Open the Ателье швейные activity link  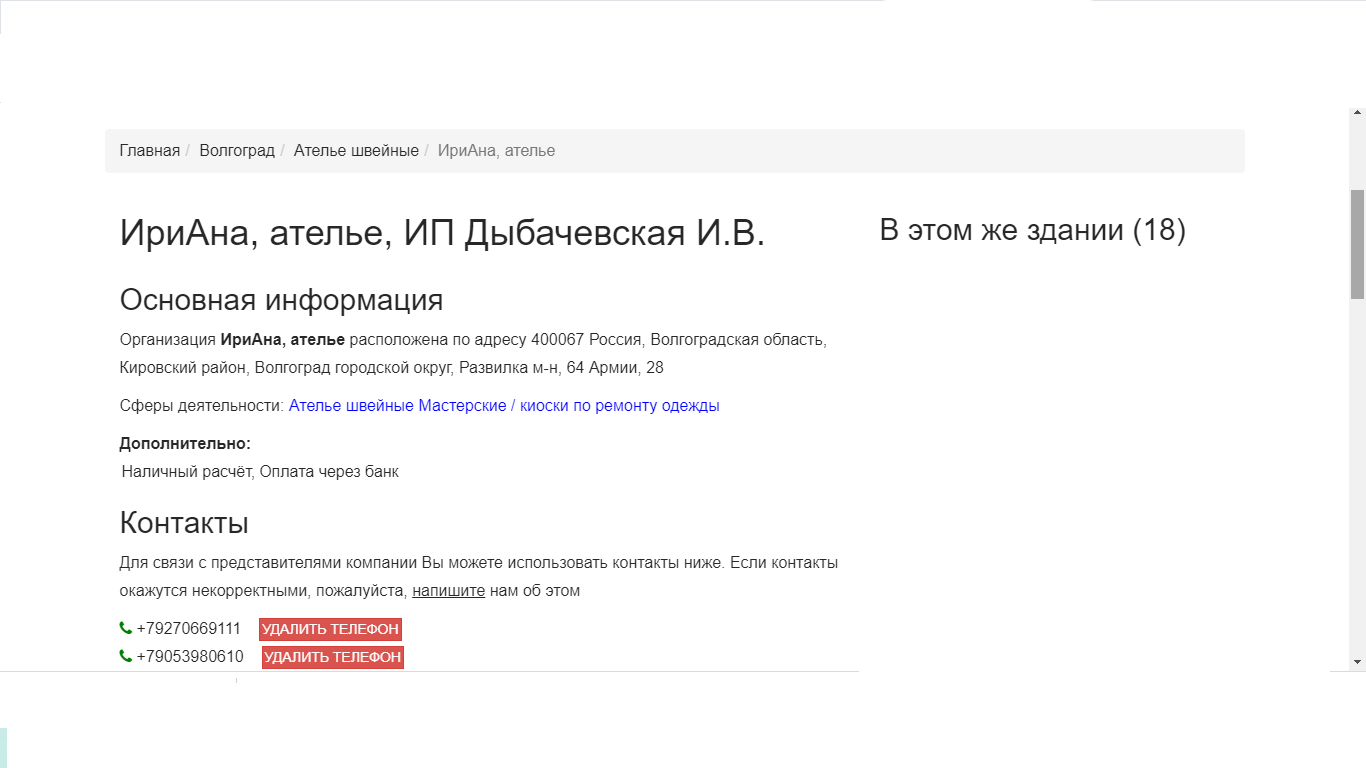click(x=351, y=406)
